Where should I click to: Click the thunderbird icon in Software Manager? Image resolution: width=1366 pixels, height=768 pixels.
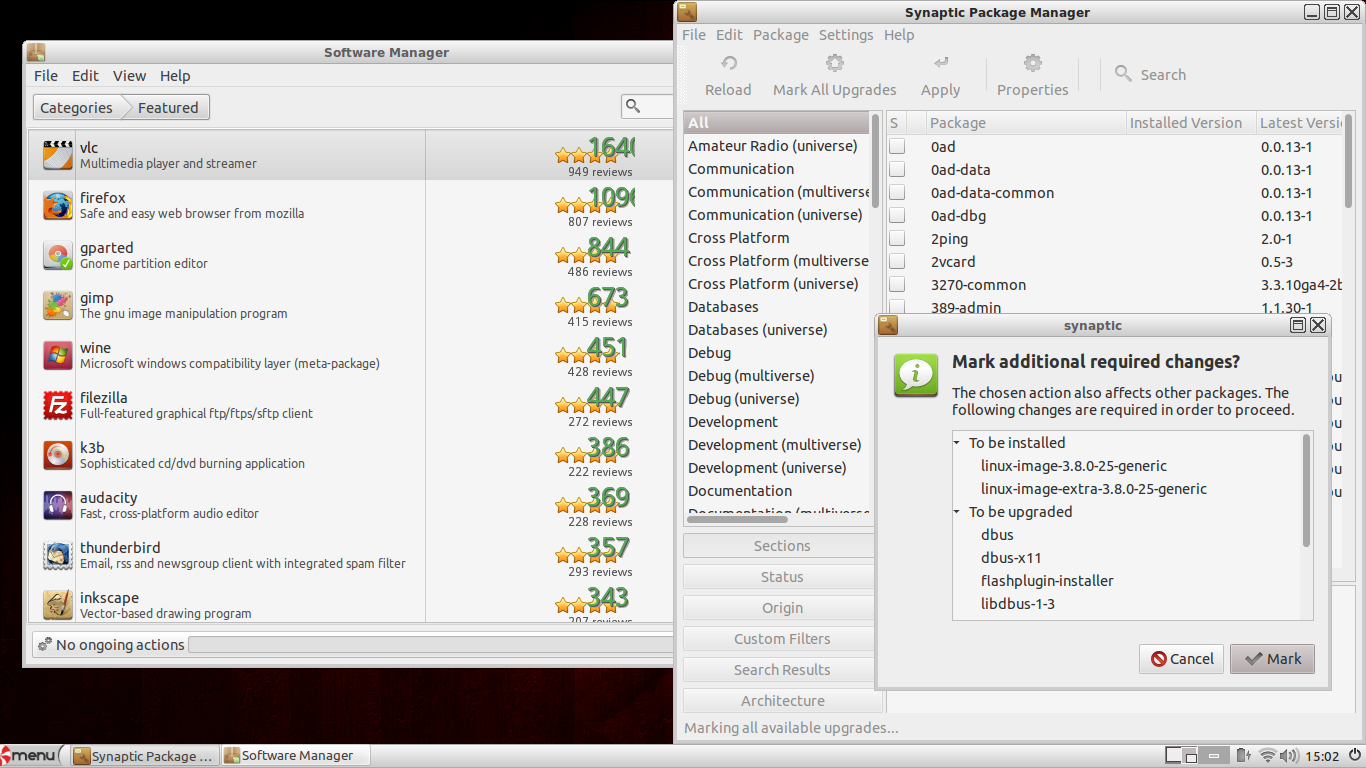click(58, 555)
